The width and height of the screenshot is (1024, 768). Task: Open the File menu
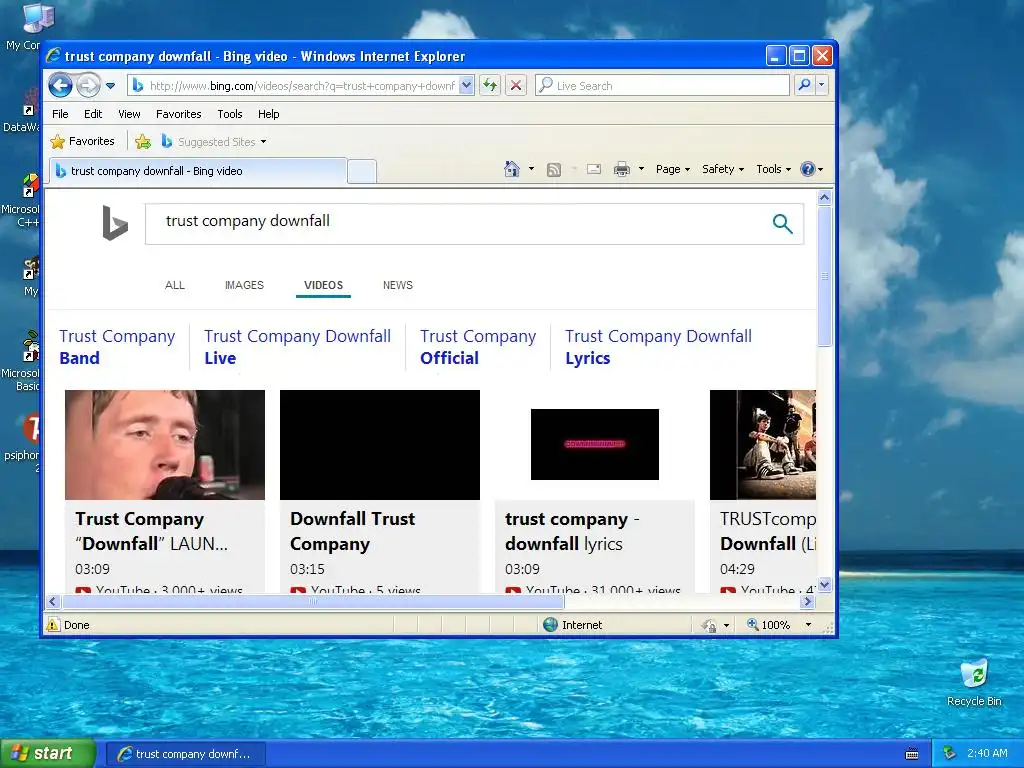[x=60, y=114]
